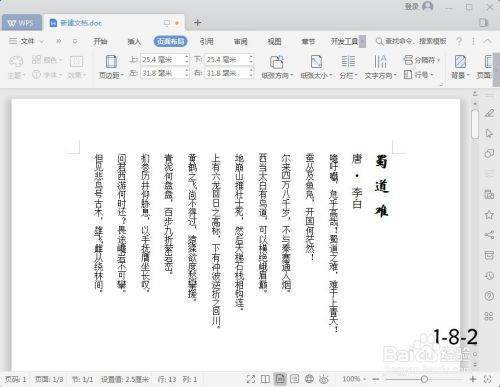Click the poem title 蜀道难
Image resolution: width=500 pixels, height=387 pixels.
pos(382,185)
